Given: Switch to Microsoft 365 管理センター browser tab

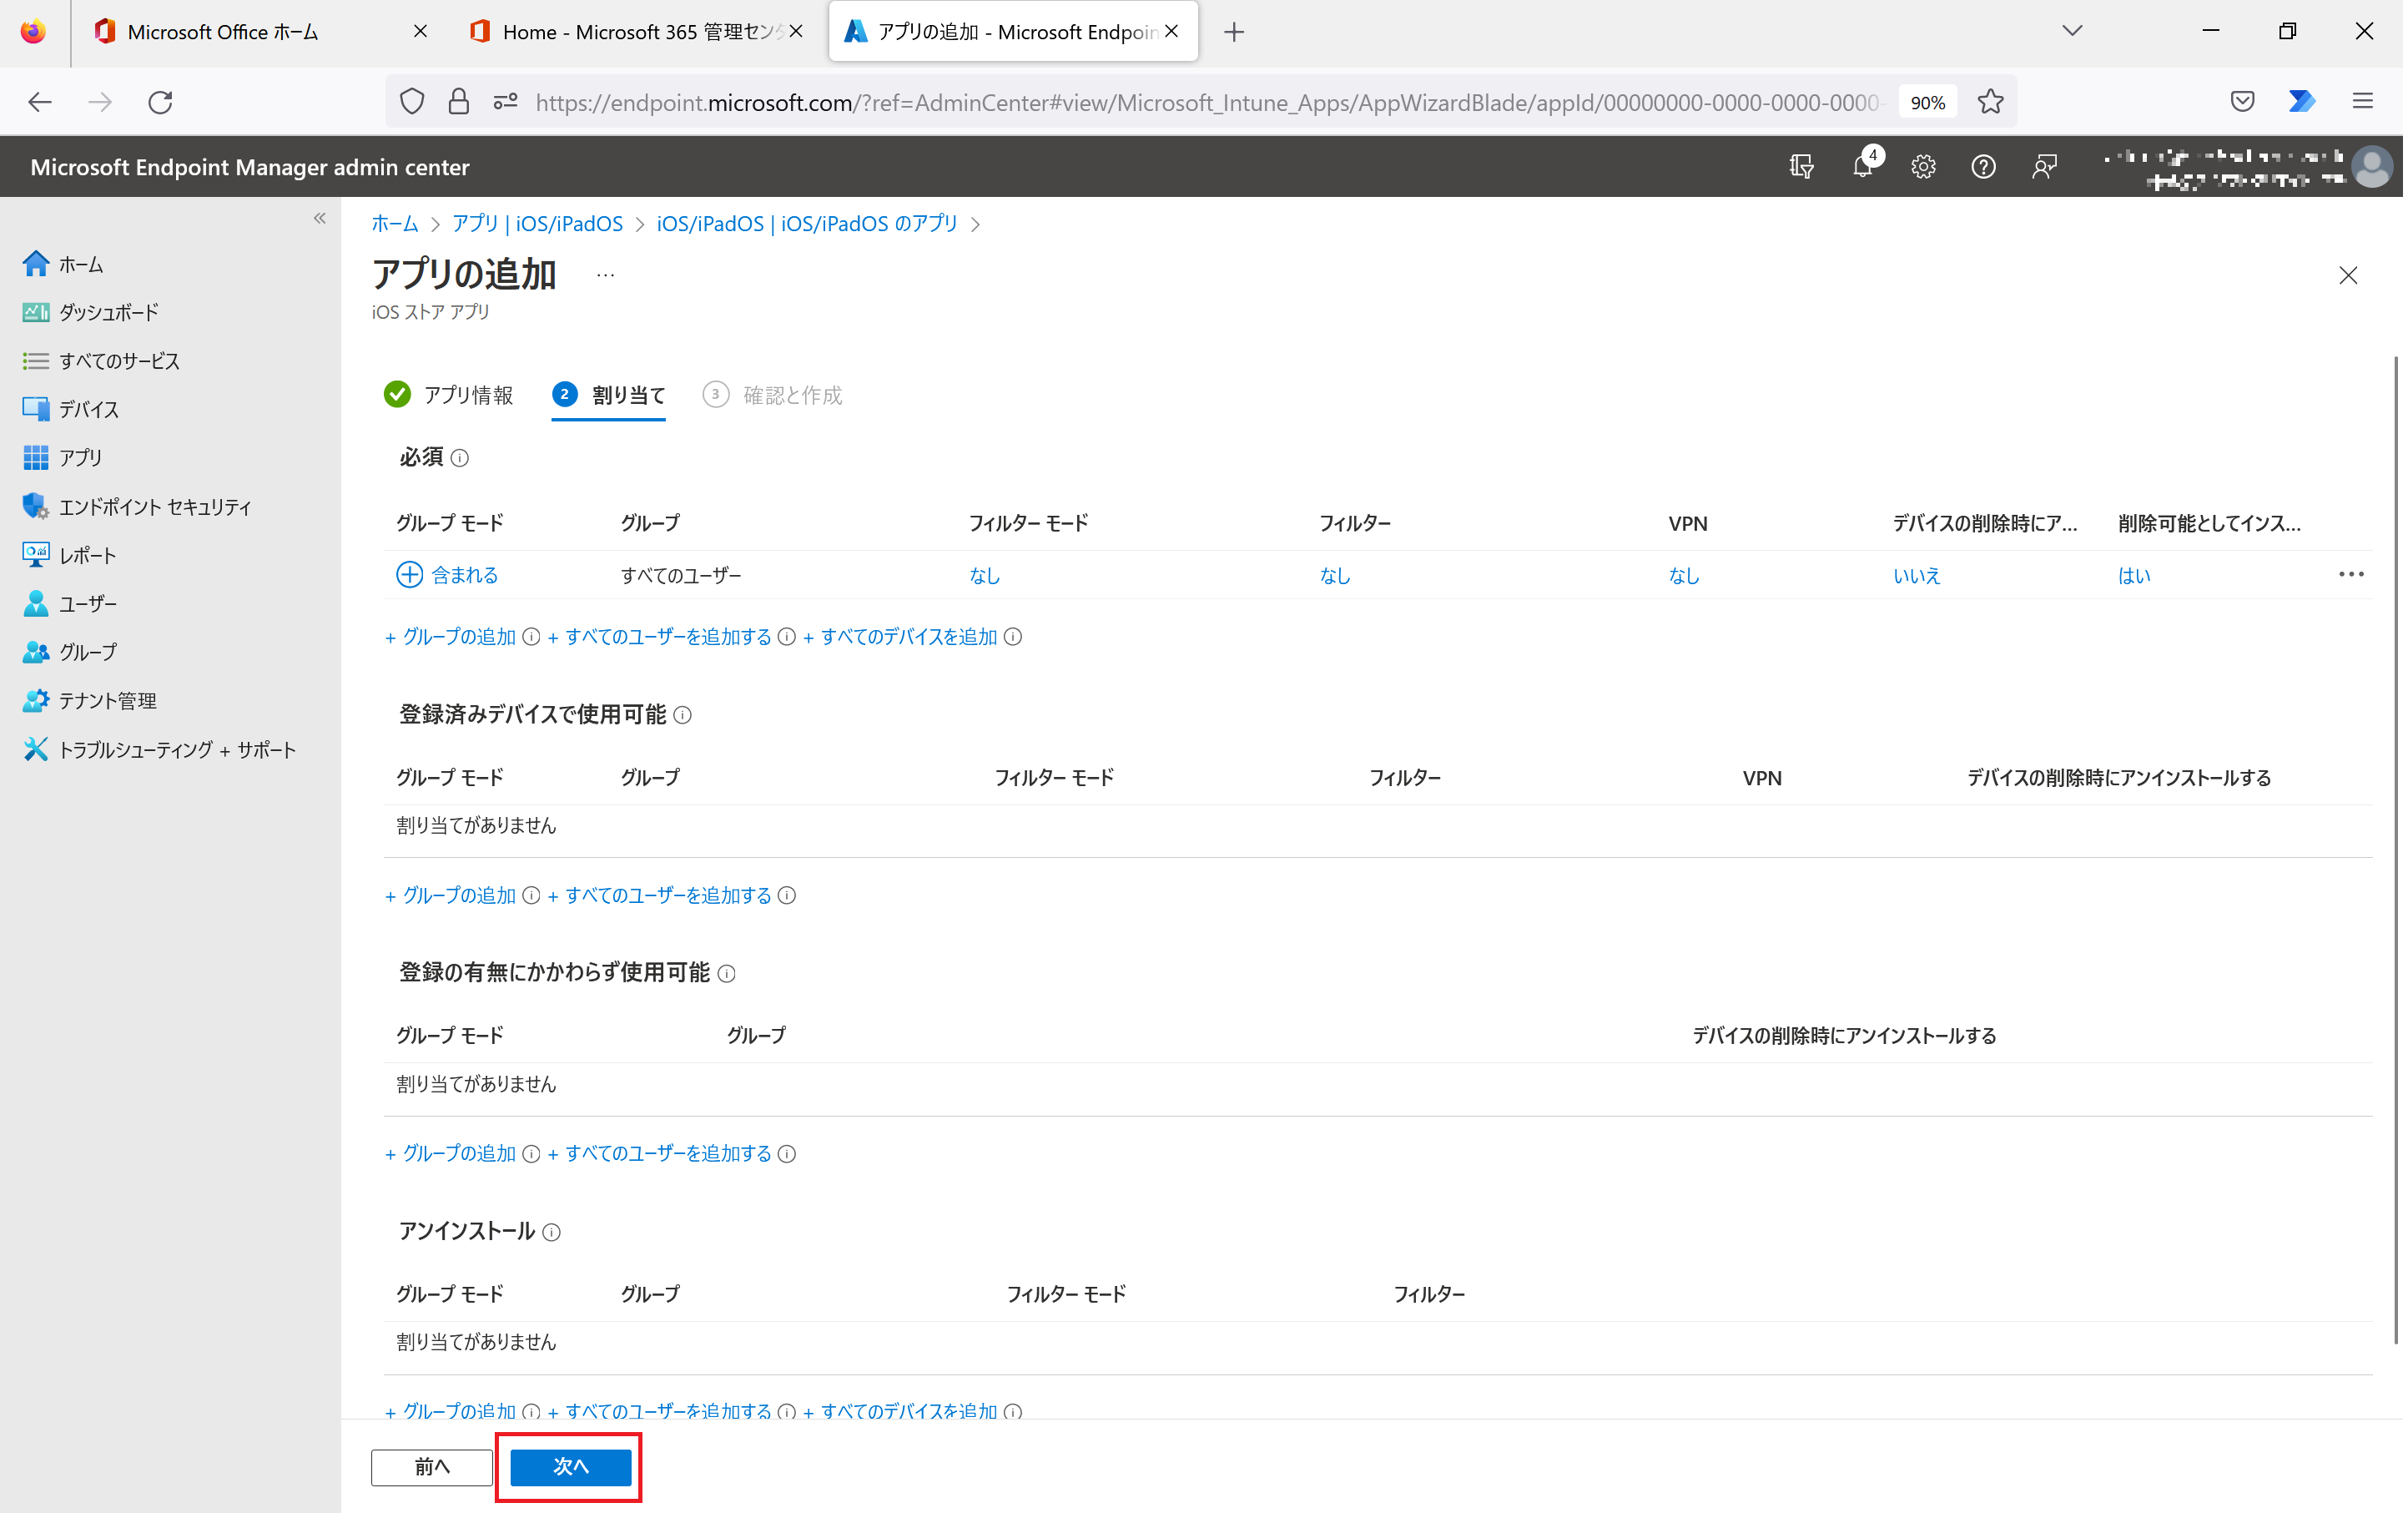Looking at the screenshot, I should [636, 32].
